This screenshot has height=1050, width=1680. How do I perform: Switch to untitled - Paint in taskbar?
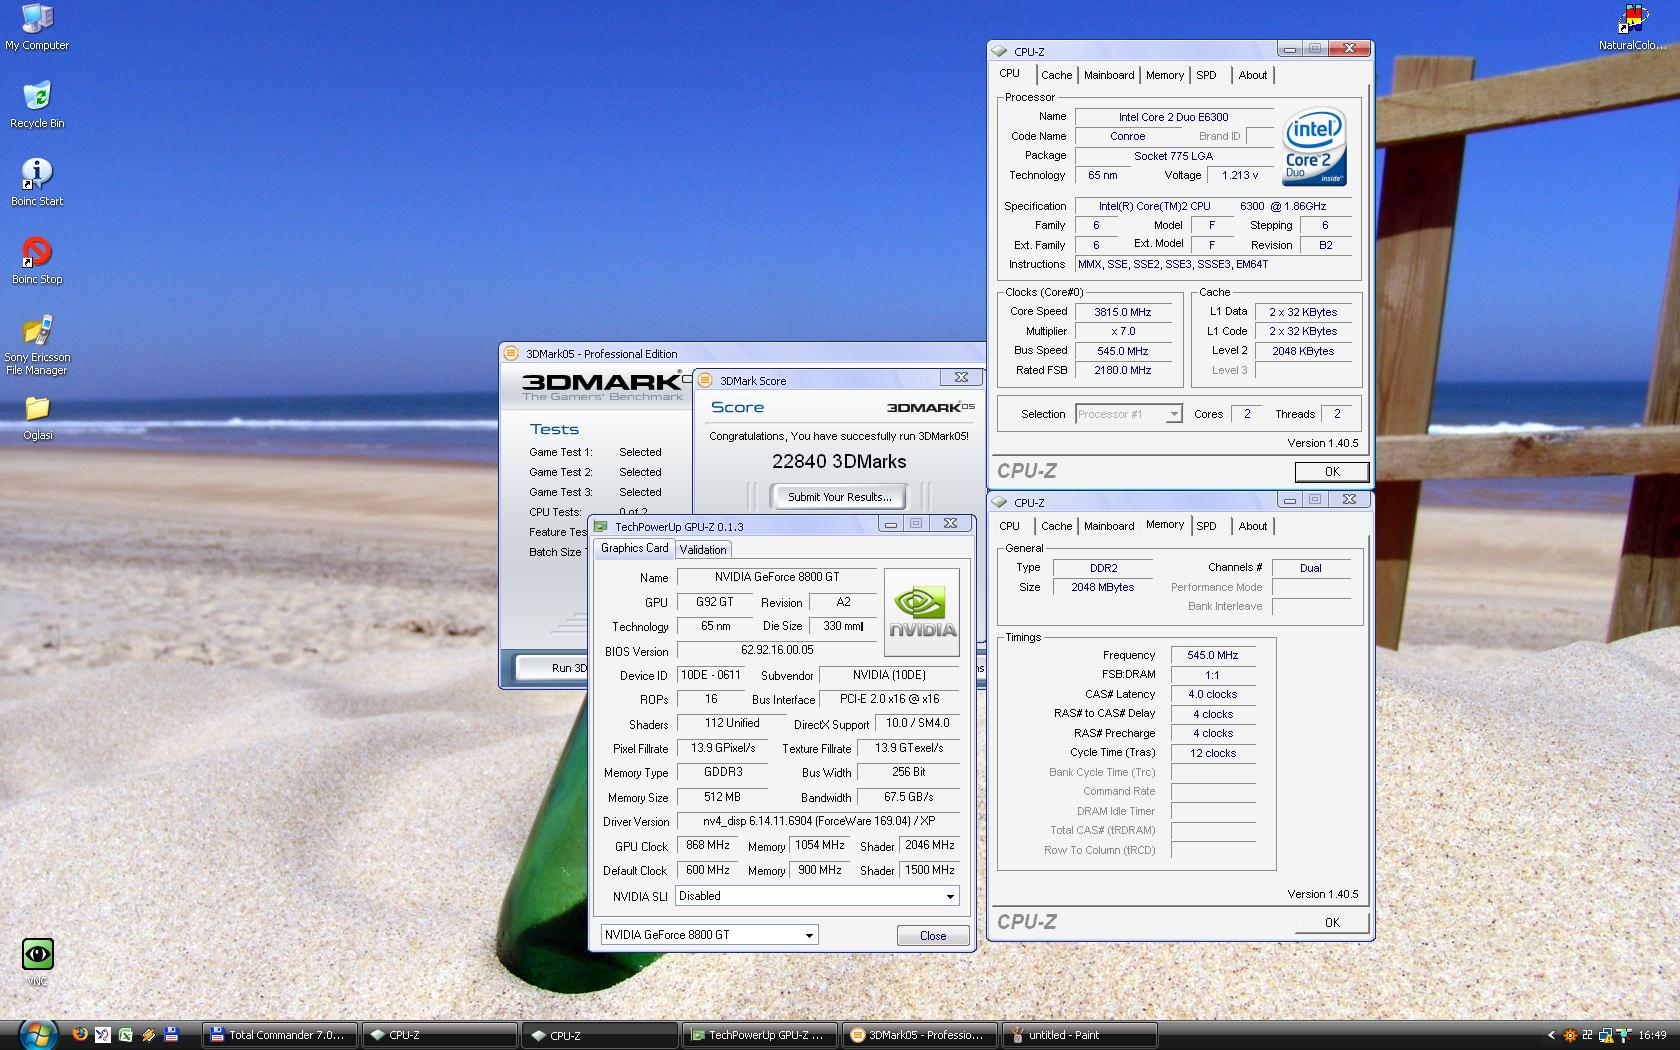[1081, 1035]
